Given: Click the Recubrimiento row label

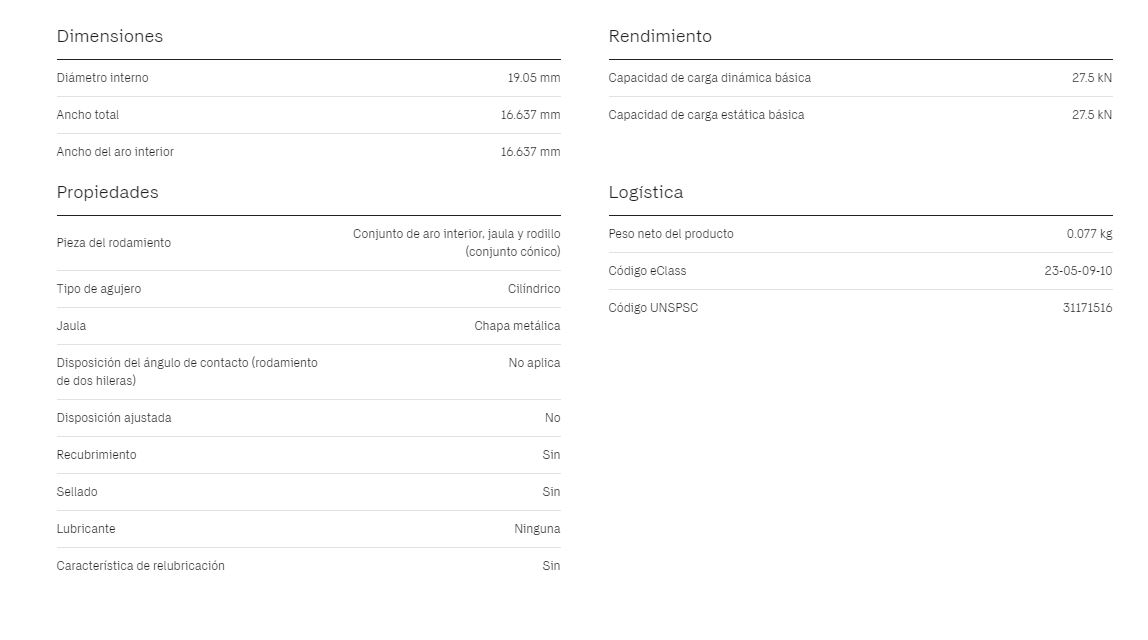Looking at the screenshot, I should (x=96, y=455).
